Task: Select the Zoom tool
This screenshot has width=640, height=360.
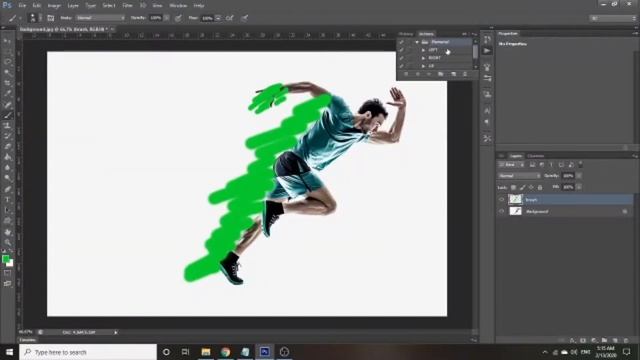Action: tap(7, 242)
